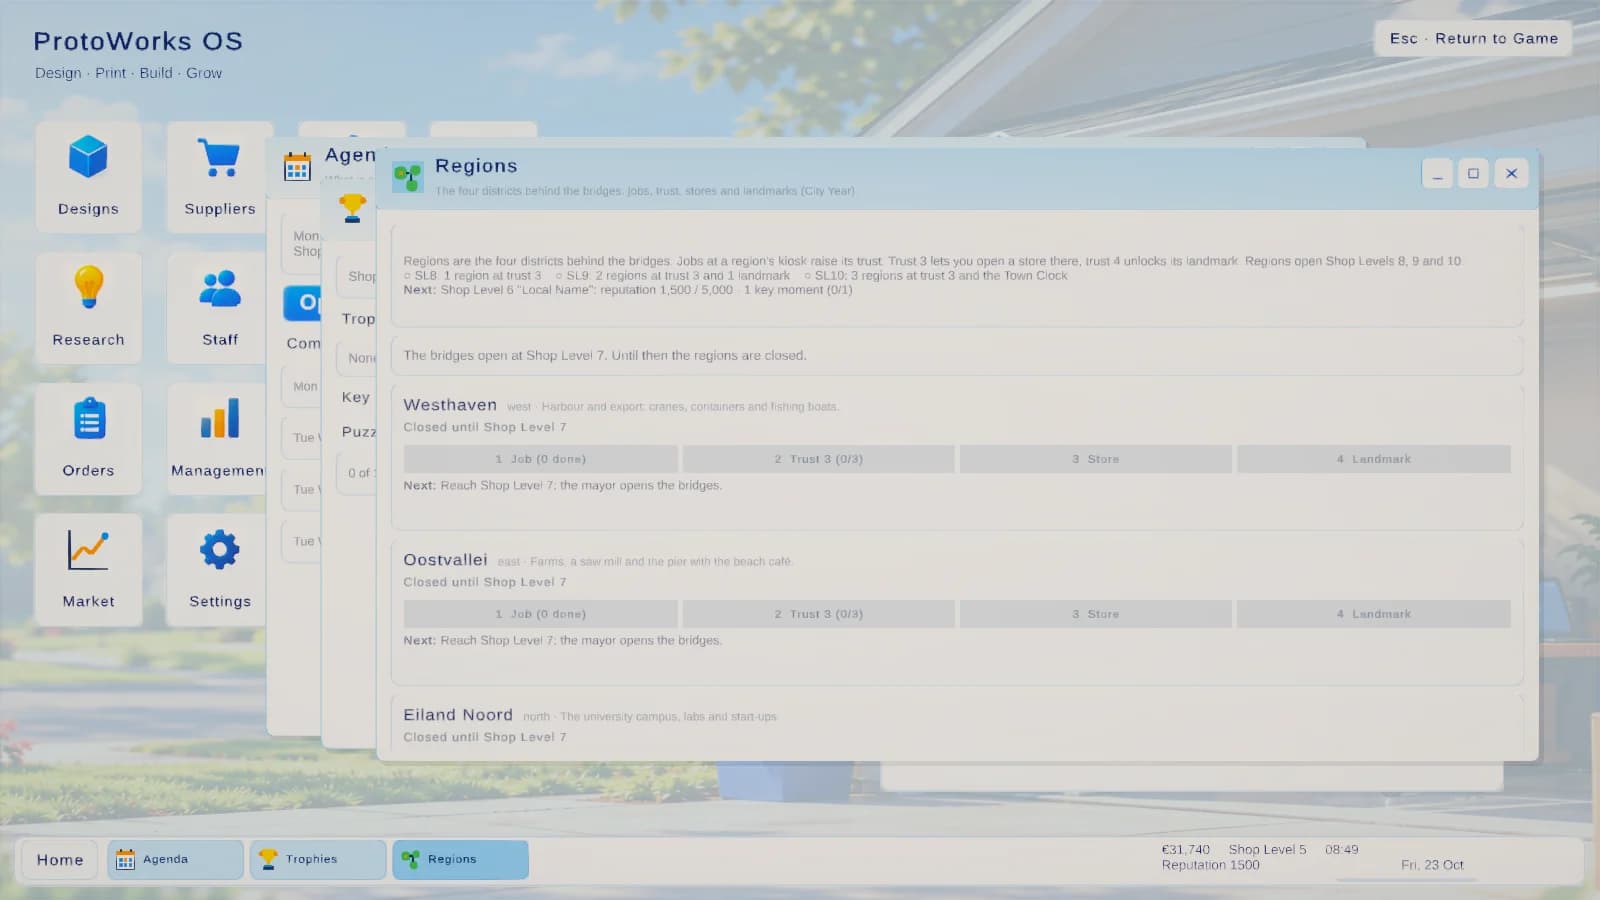Viewport: 1600px width, 900px height.
Task: Select the Regions taskbar tab
Action: coord(460,859)
